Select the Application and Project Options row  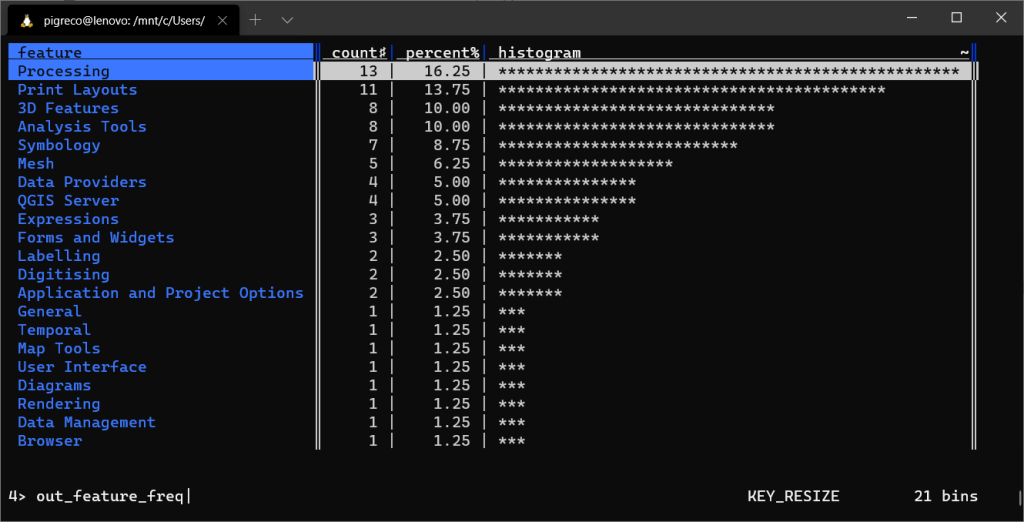point(160,293)
